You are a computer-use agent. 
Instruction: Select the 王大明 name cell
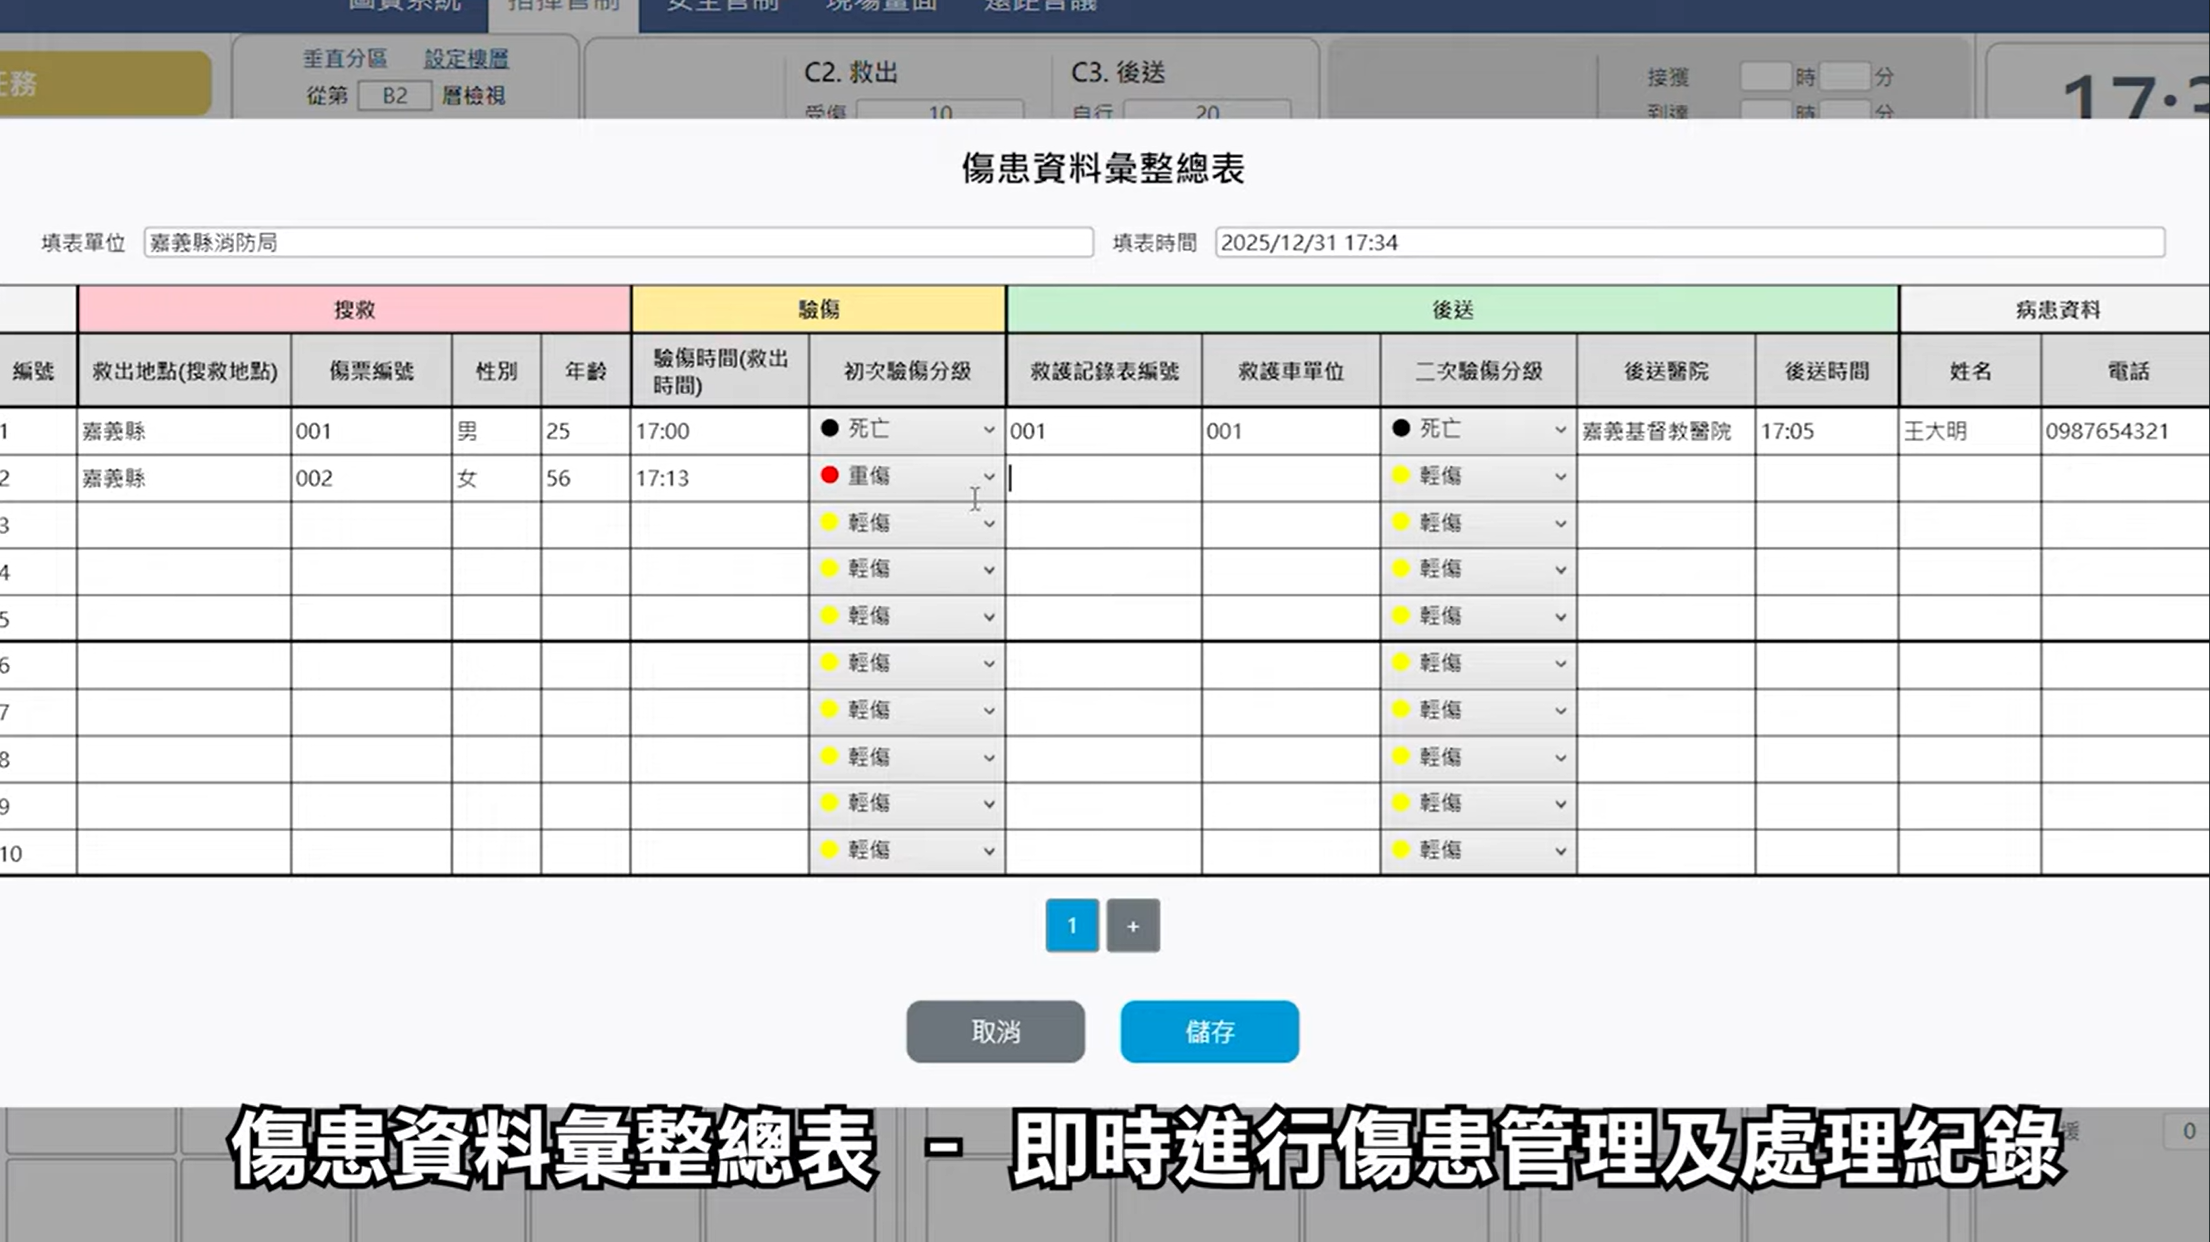1970,431
